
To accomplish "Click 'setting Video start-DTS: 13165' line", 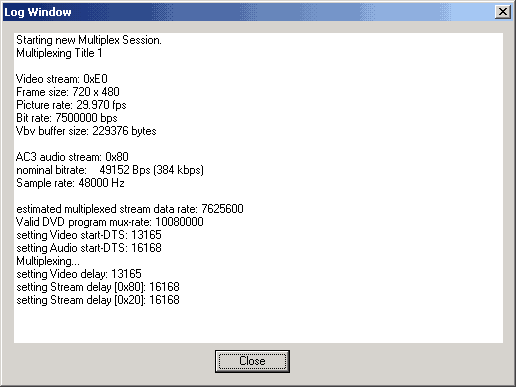I will click(x=89, y=235).
